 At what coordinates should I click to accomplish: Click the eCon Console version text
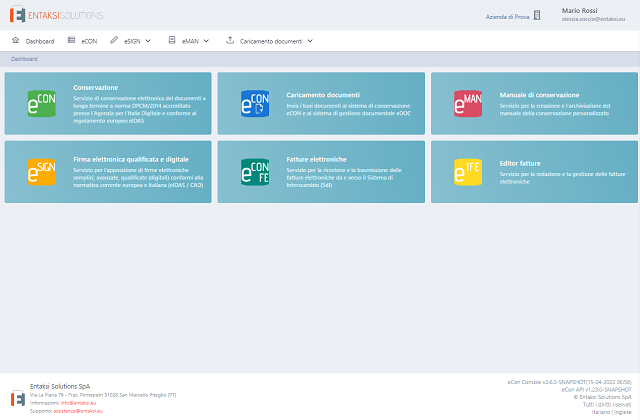click(569, 382)
